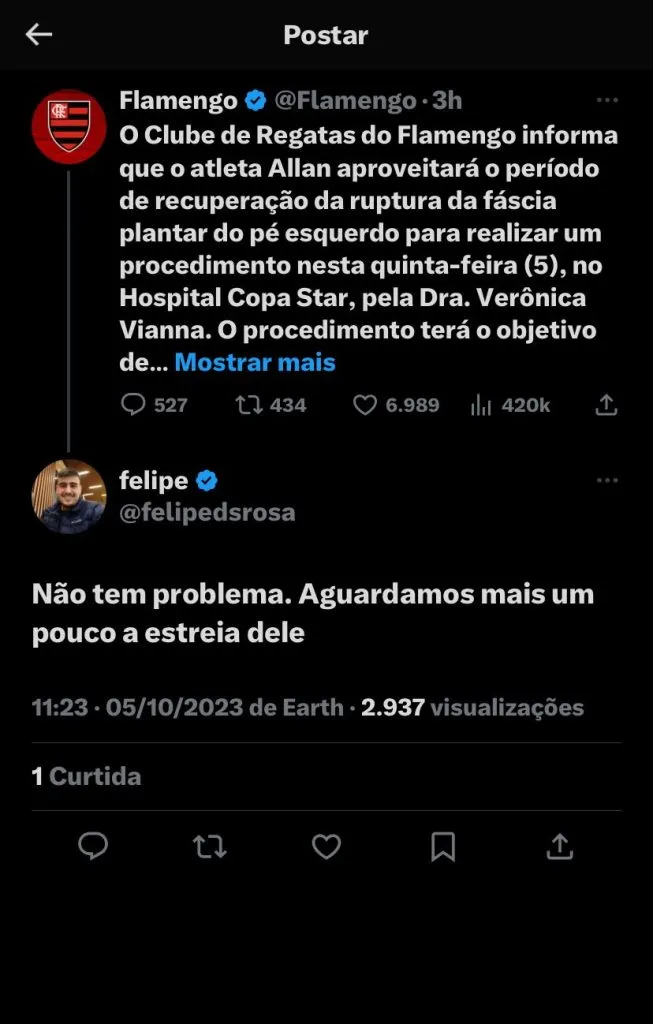Open the 2.937 visualizações view count
The width and height of the screenshot is (653, 1024).
click(472, 708)
